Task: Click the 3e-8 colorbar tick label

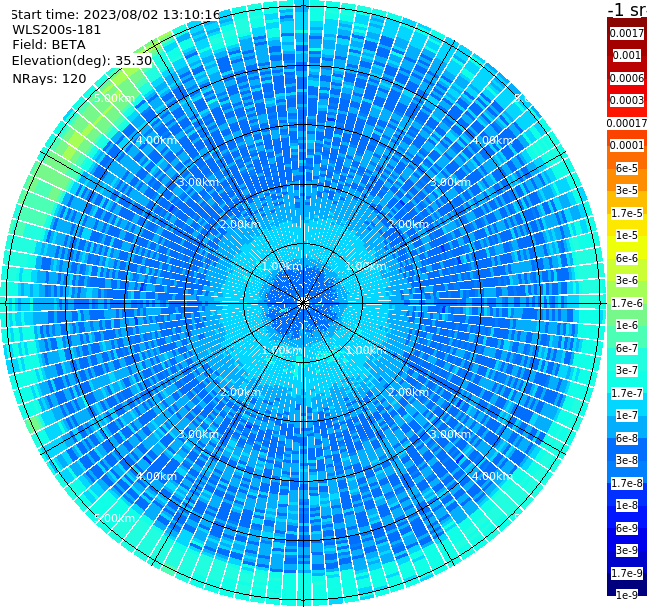Action: pos(627,460)
